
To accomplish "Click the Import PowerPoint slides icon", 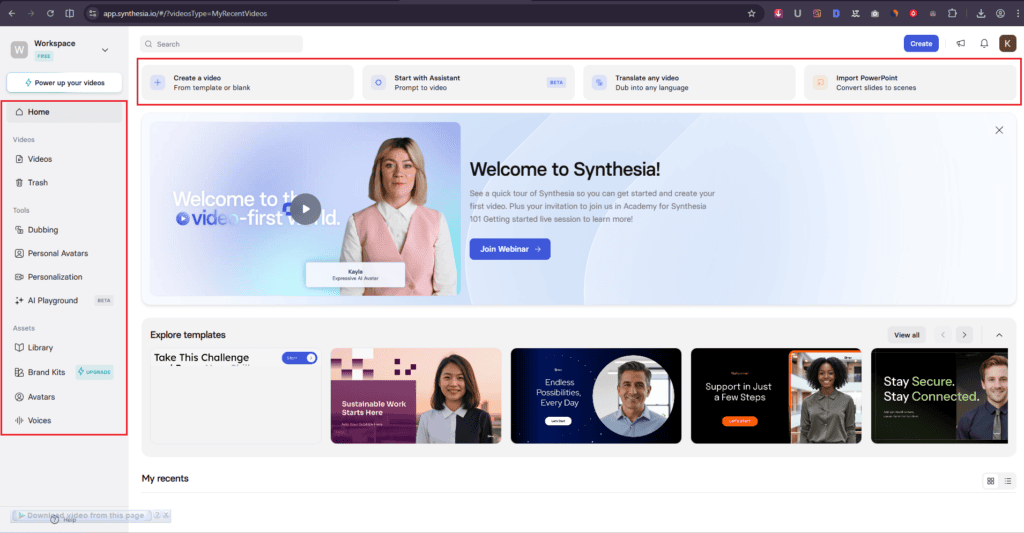I will (x=820, y=82).
